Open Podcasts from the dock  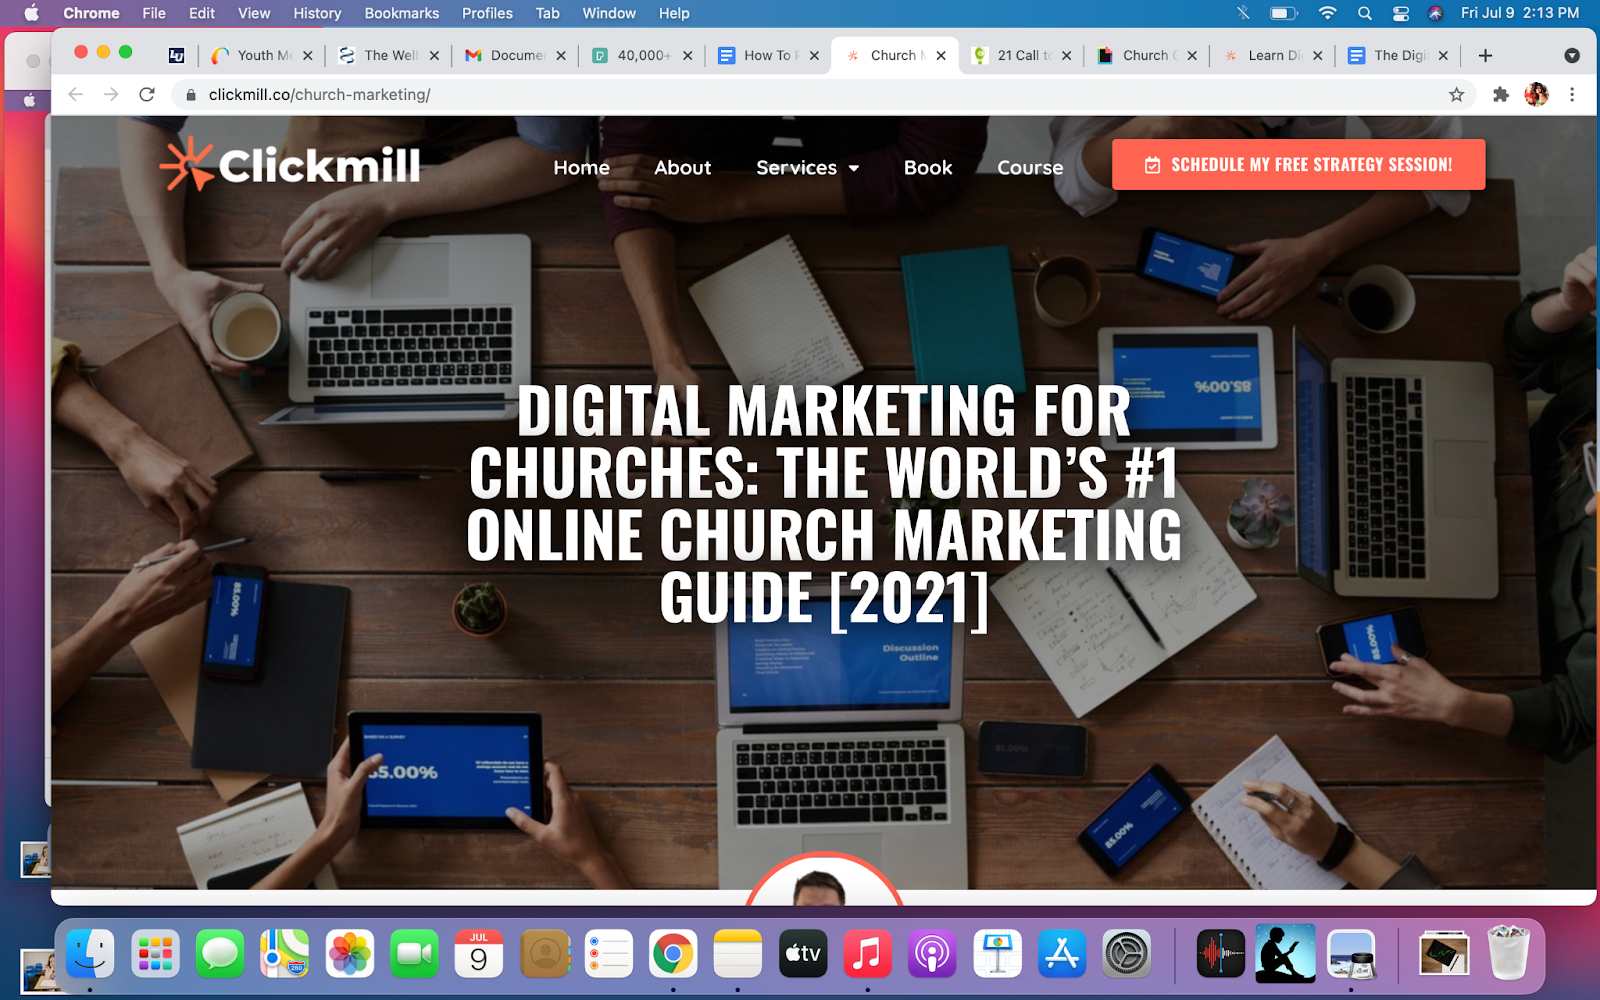(932, 953)
